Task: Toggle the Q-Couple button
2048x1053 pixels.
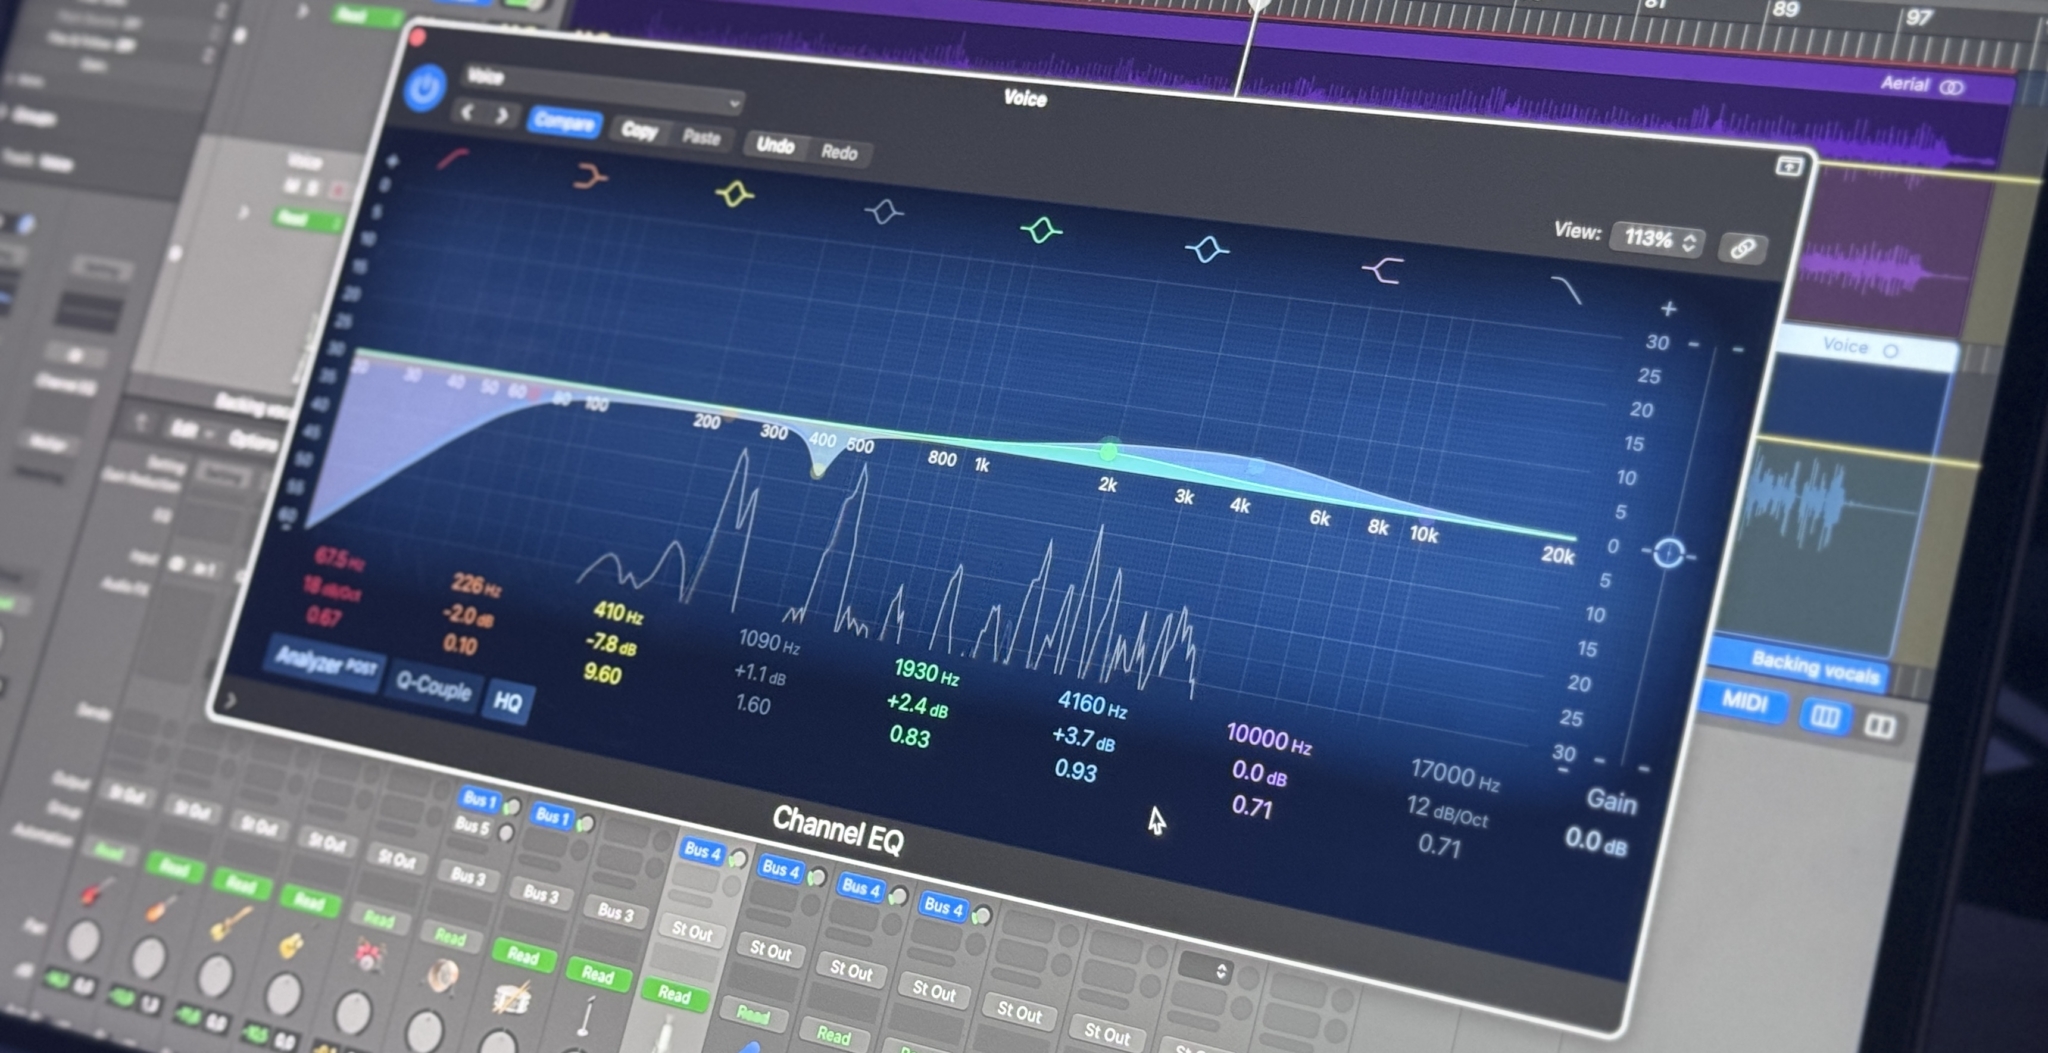Action: click(434, 685)
